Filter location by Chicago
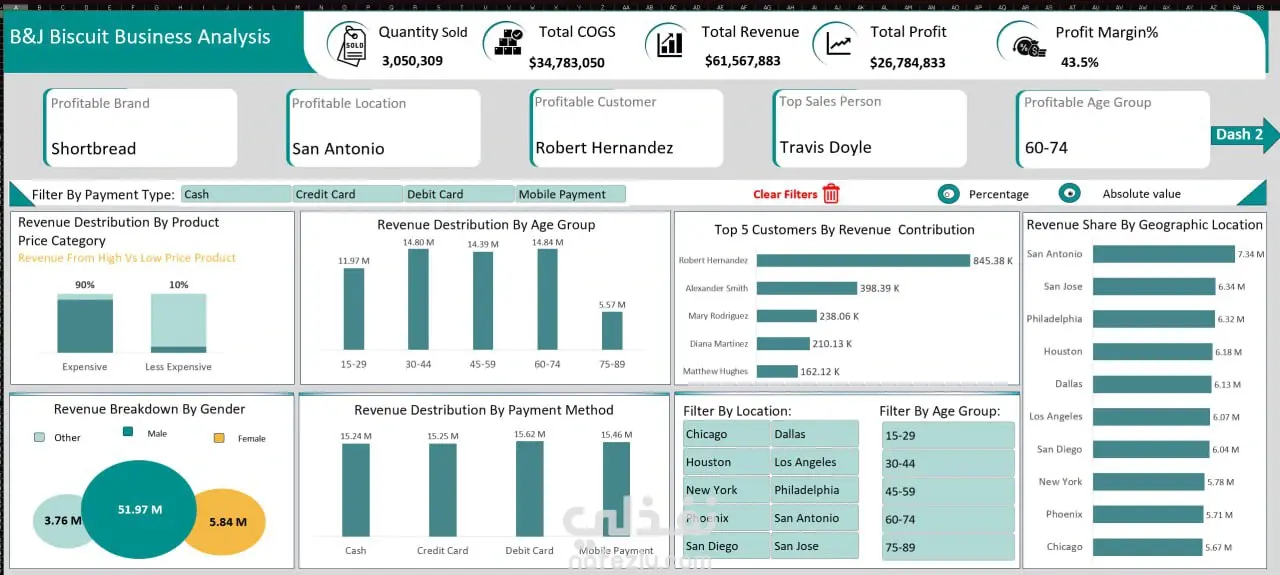This screenshot has height=575, width=1280. tap(726, 434)
